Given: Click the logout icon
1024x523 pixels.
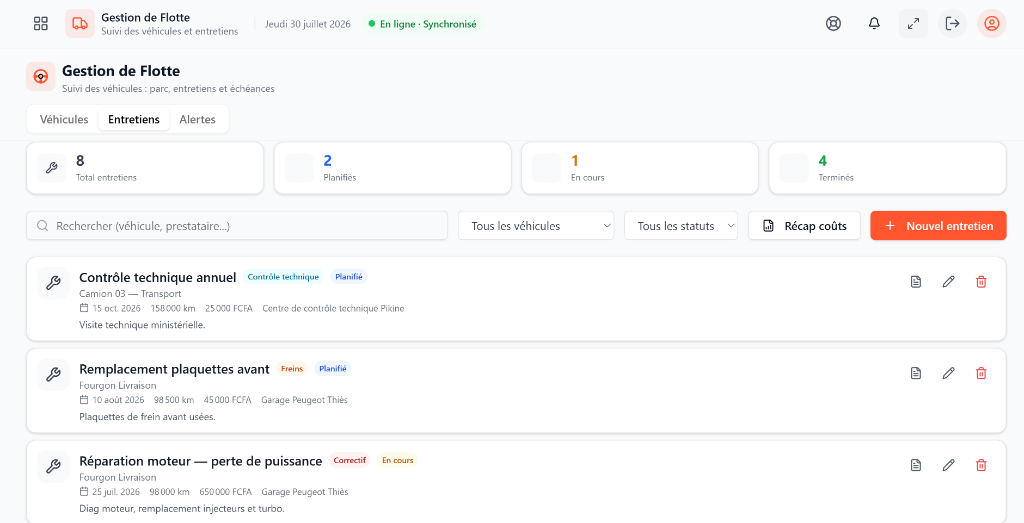Looking at the screenshot, I should click(x=952, y=24).
